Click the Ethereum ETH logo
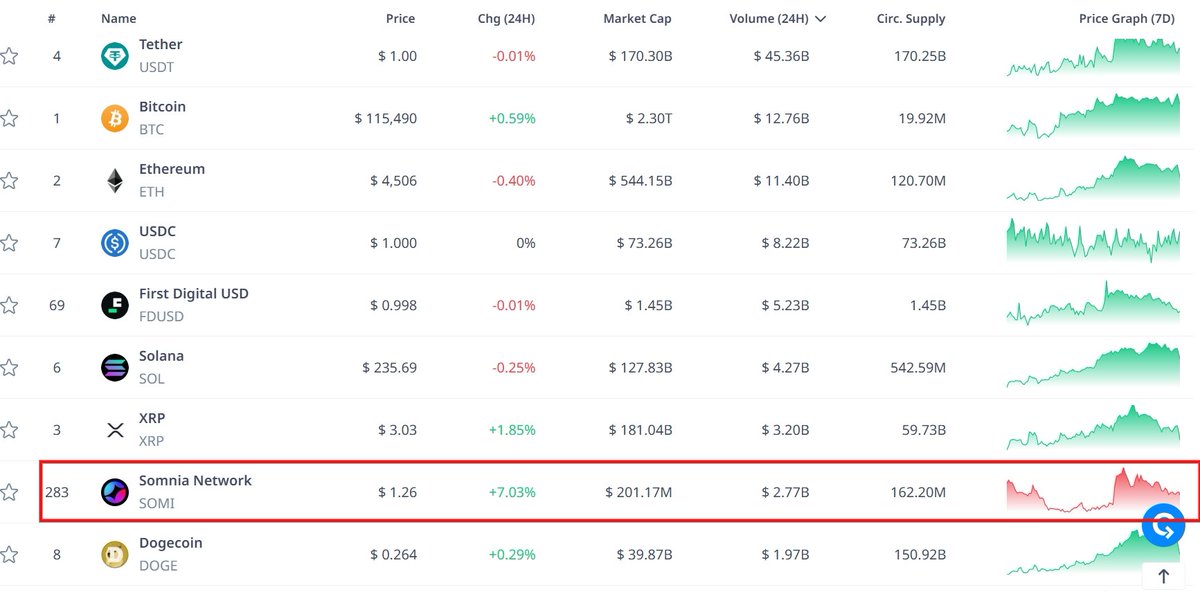This screenshot has height=592, width=1200. tap(114, 180)
